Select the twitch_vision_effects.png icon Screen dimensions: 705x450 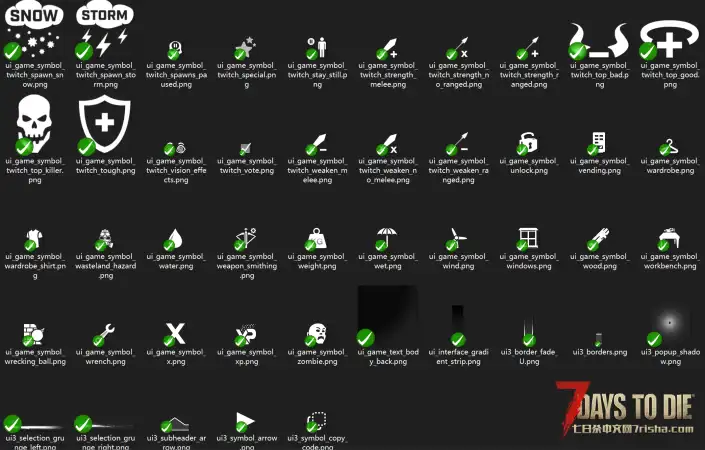[175, 148]
